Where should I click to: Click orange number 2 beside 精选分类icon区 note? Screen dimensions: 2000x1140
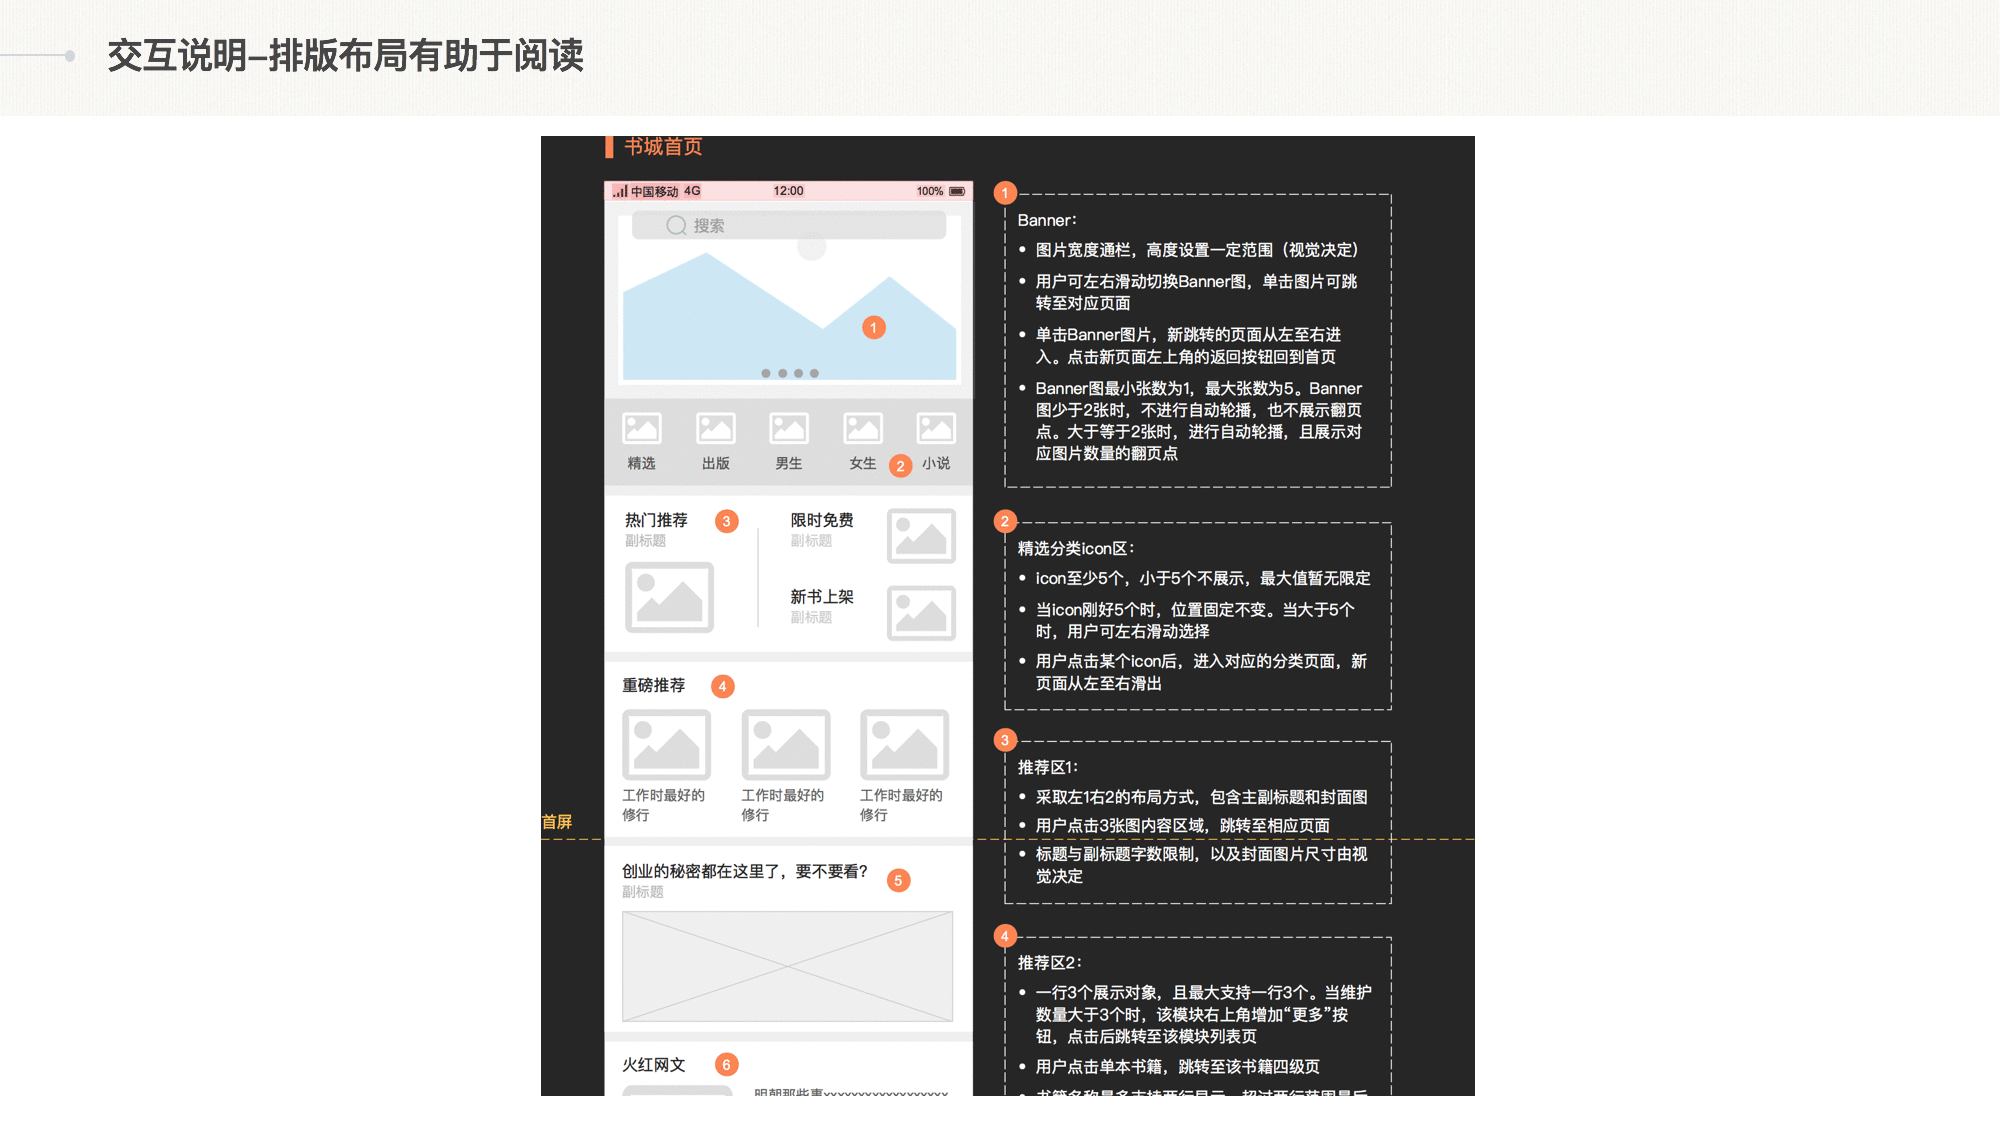pos(1005,521)
